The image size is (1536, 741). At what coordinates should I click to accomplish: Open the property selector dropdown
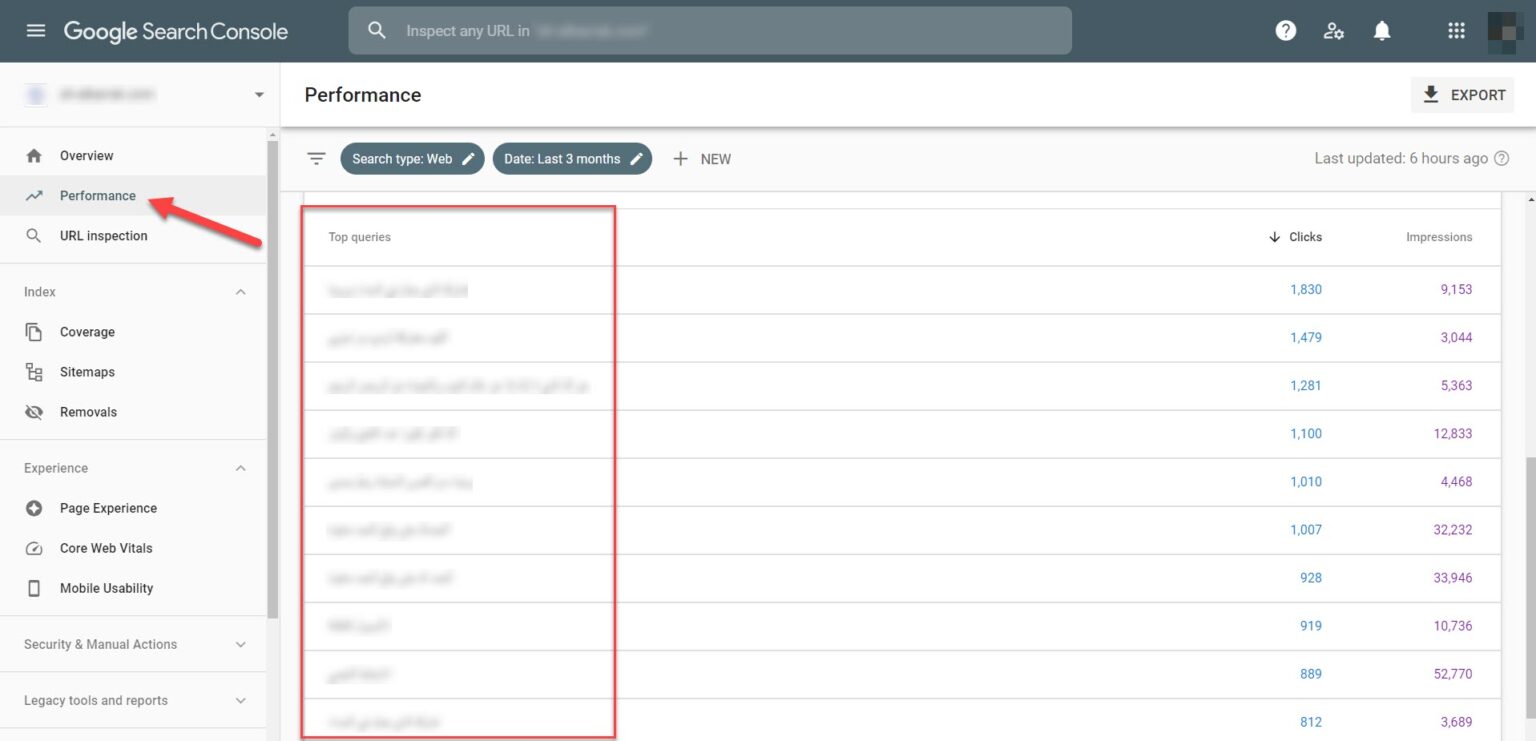tap(259, 95)
